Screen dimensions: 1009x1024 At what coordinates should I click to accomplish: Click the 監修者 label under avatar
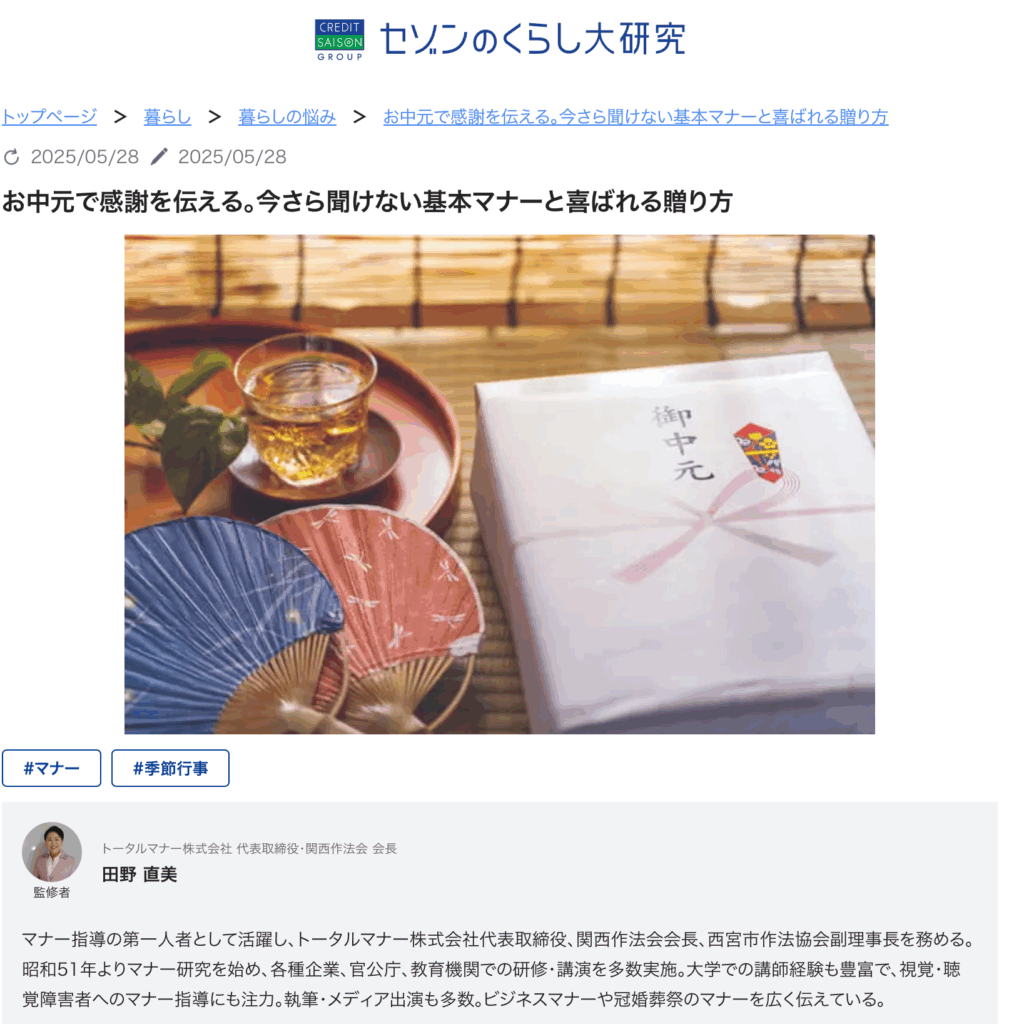(x=52, y=892)
